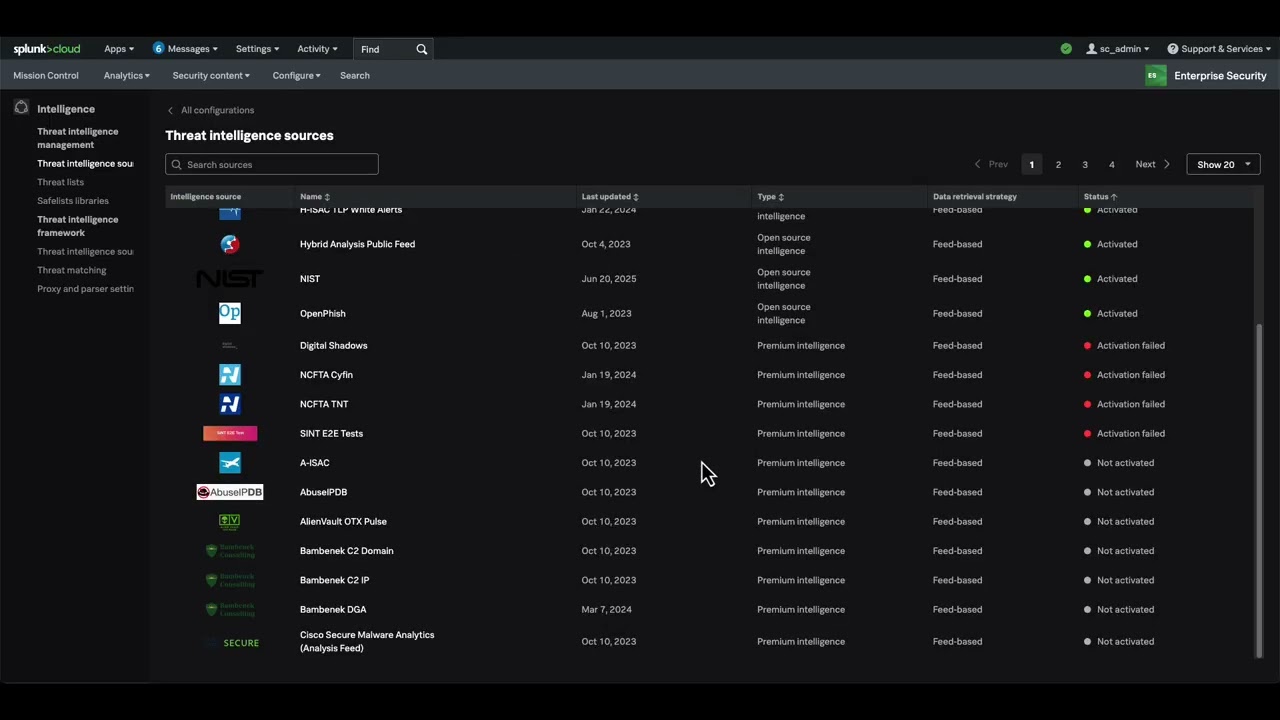Click the magnifier icon in Find box

422,49
